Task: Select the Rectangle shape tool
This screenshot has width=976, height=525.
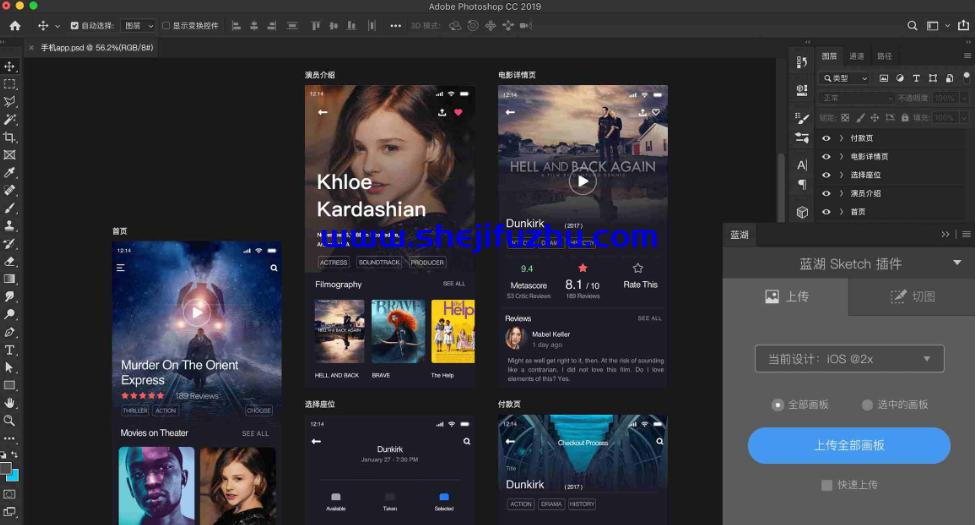Action: coord(9,385)
